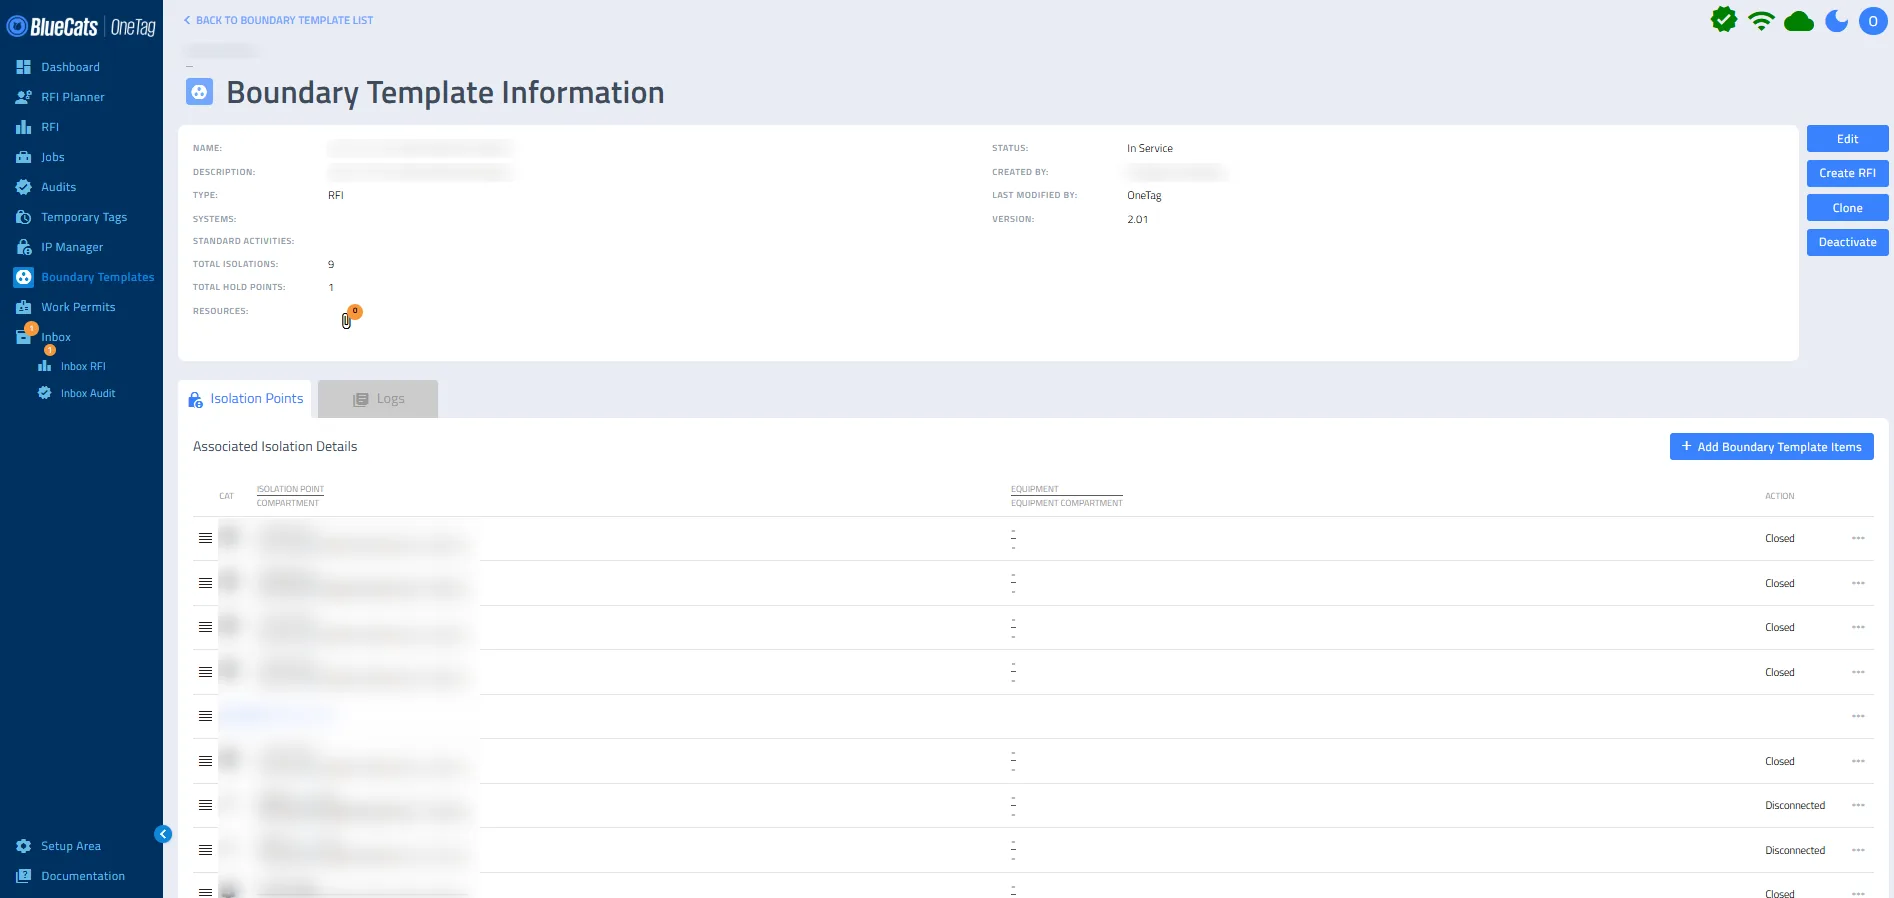Expand the Inbox tree item in the sidebar
The image size is (1894, 898).
pyautogui.click(x=56, y=337)
